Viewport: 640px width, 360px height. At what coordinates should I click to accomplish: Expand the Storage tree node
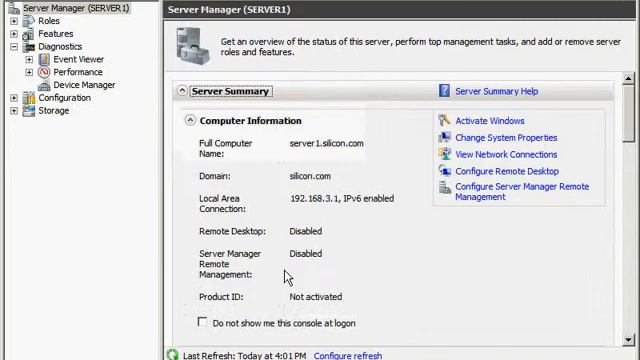click(14, 111)
